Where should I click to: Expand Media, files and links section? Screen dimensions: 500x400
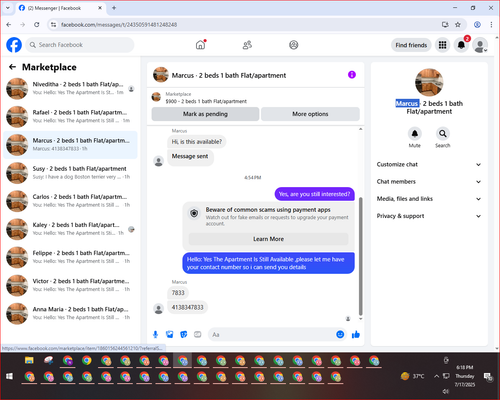429,199
